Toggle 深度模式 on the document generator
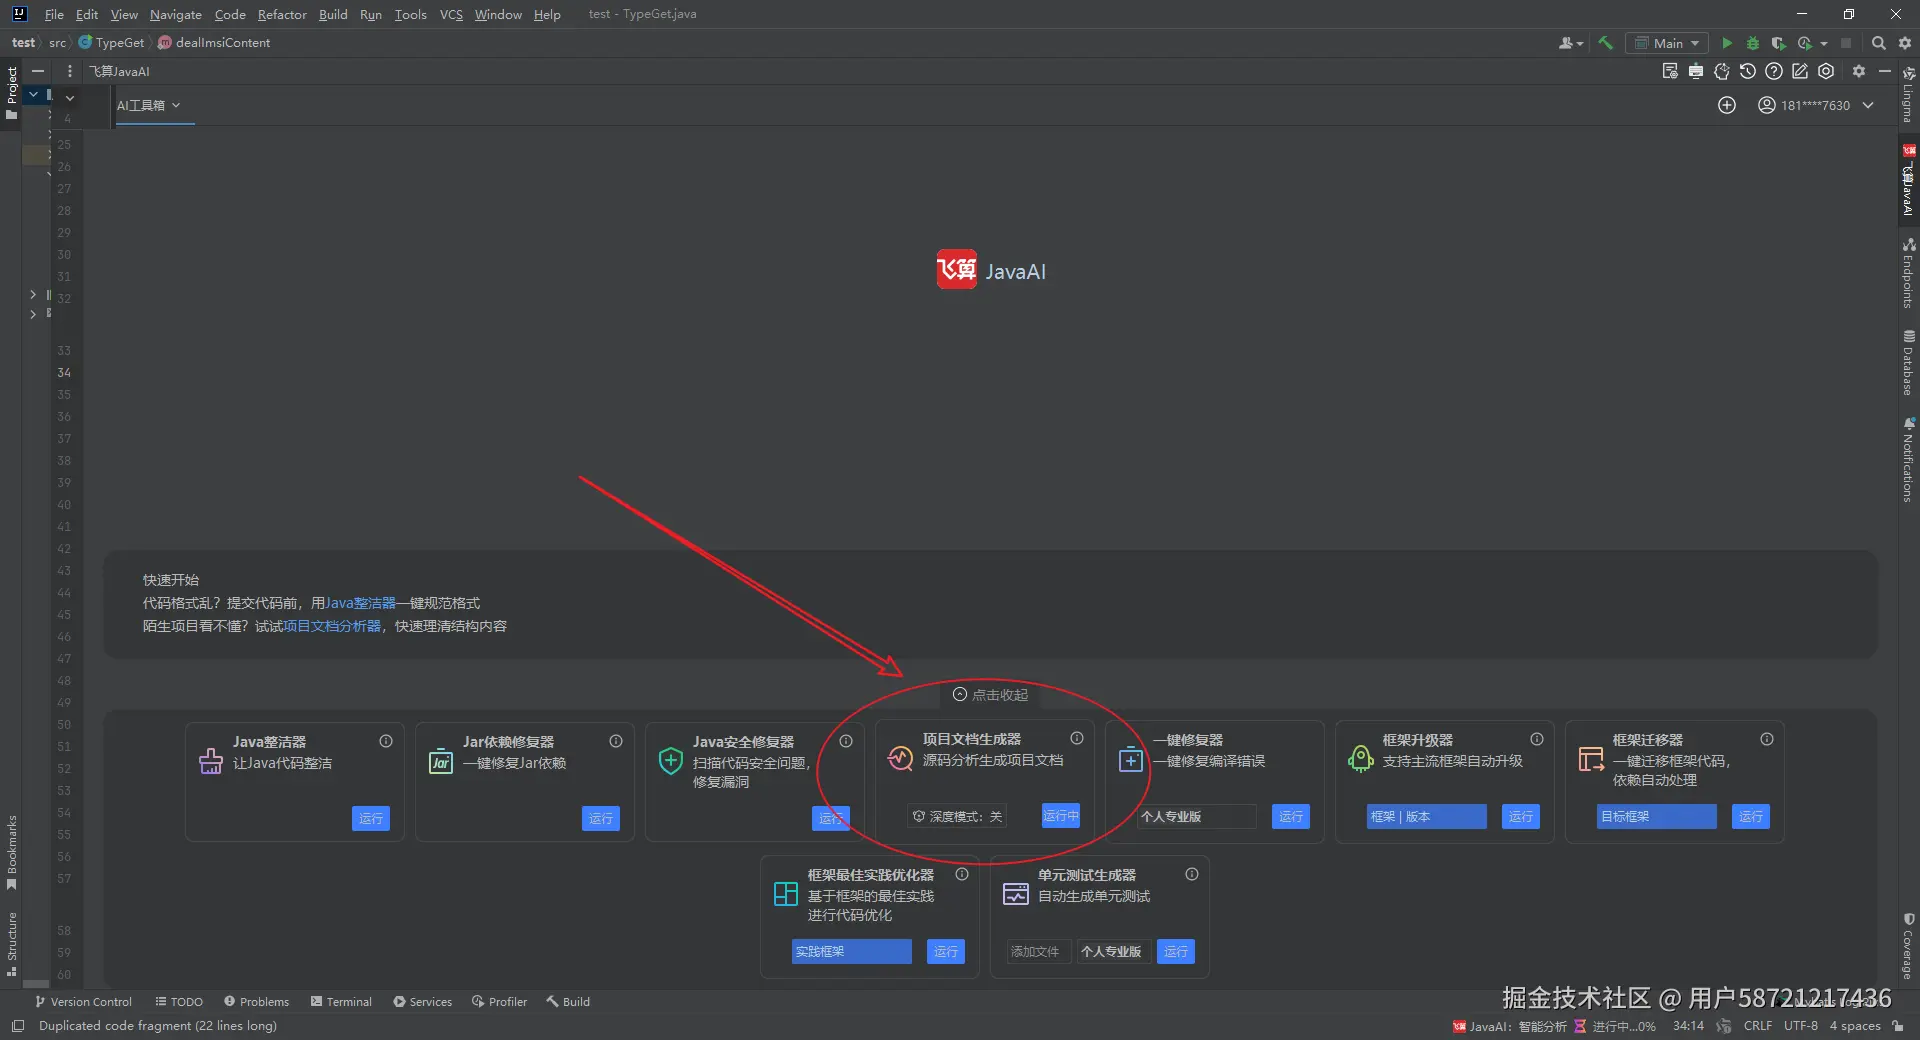The height and width of the screenshot is (1040, 1920). coord(957,816)
